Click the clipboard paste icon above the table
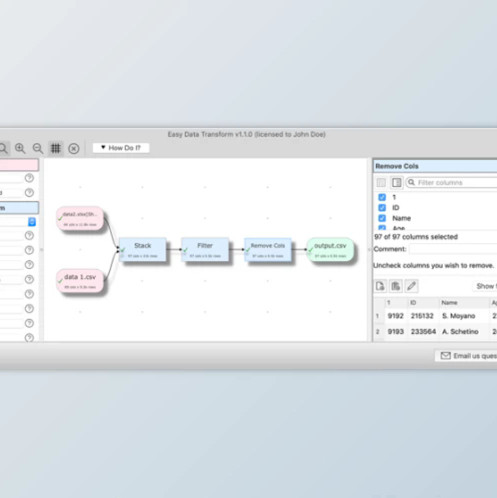 point(396,286)
